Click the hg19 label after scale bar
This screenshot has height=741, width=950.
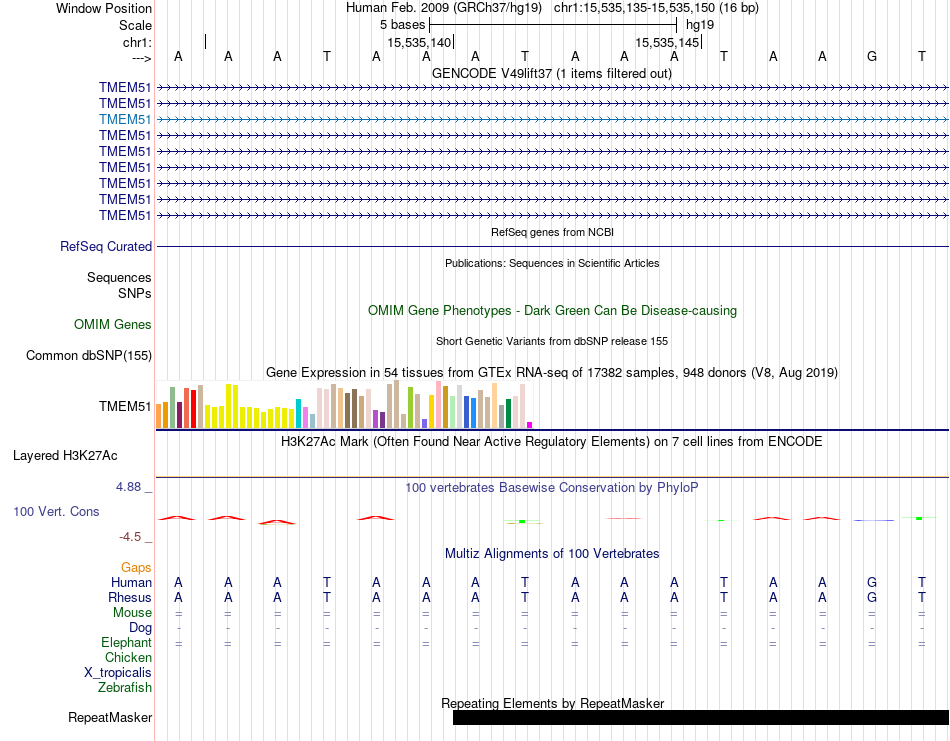tap(700, 25)
